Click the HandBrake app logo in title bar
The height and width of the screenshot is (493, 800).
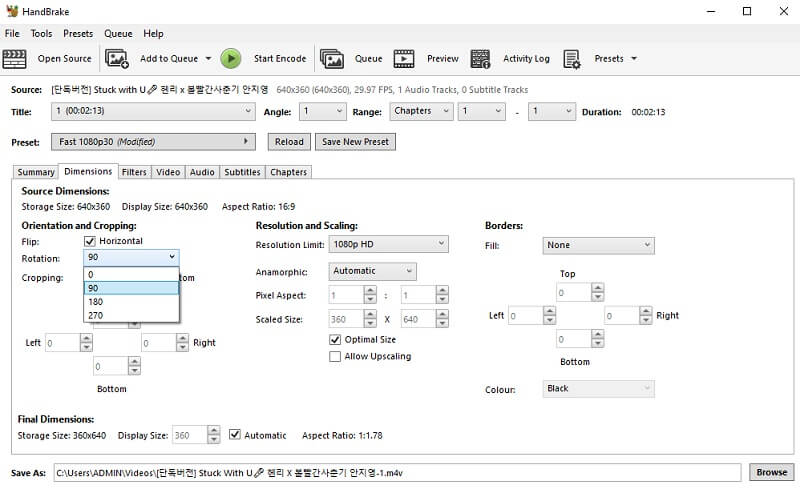pyautogui.click(x=12, y=11)
